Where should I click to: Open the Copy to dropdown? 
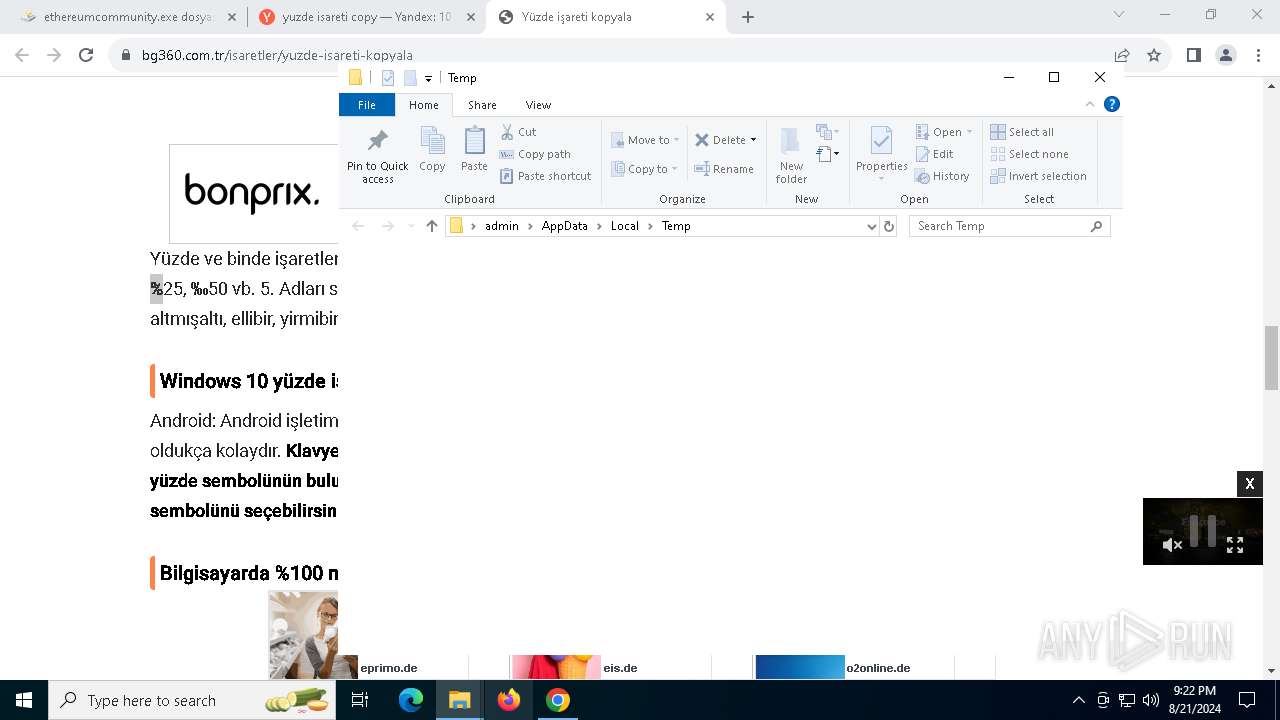(645, 169)
